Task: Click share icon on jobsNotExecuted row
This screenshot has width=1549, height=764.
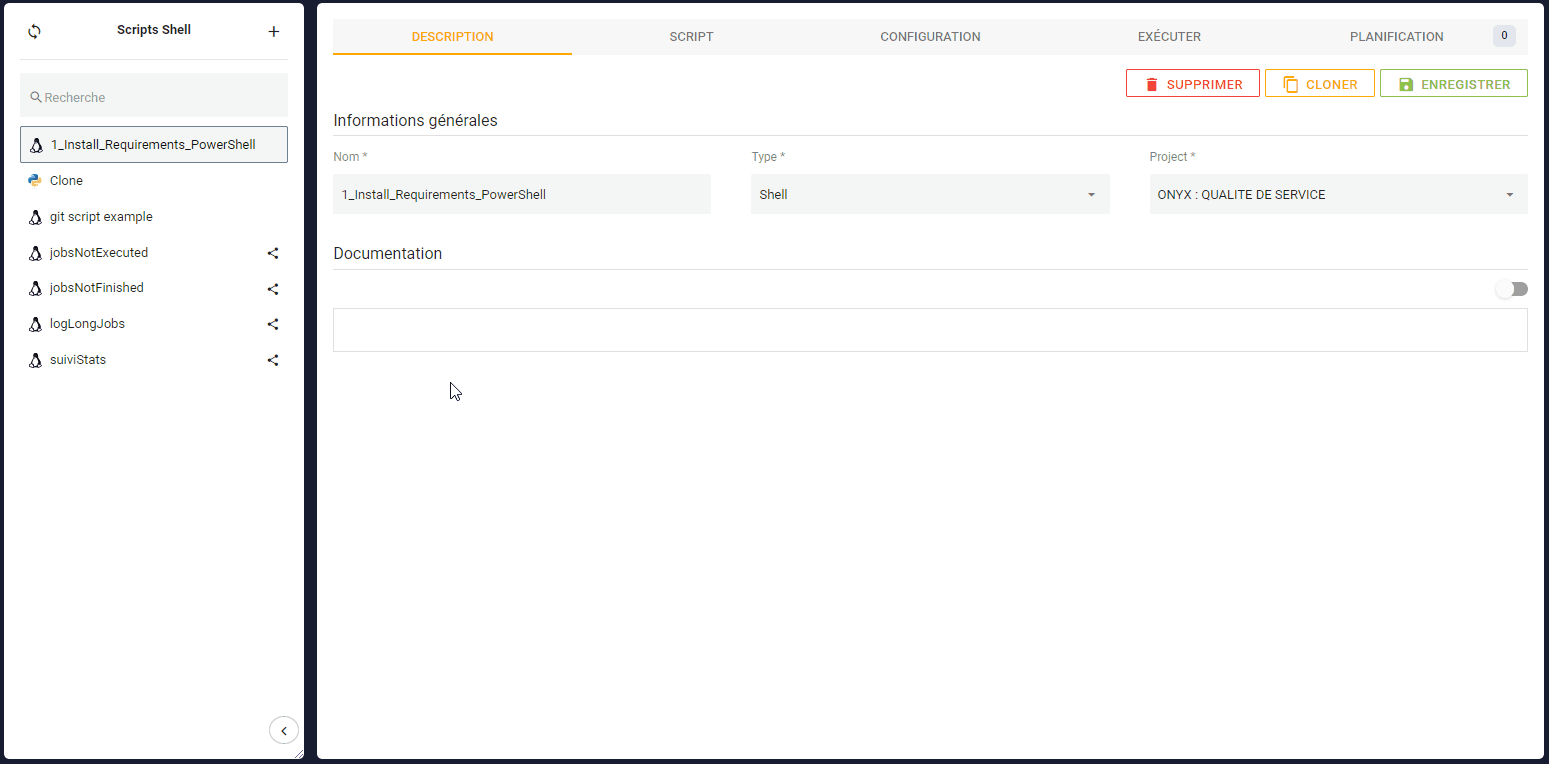Action: [x=273, y=253]
